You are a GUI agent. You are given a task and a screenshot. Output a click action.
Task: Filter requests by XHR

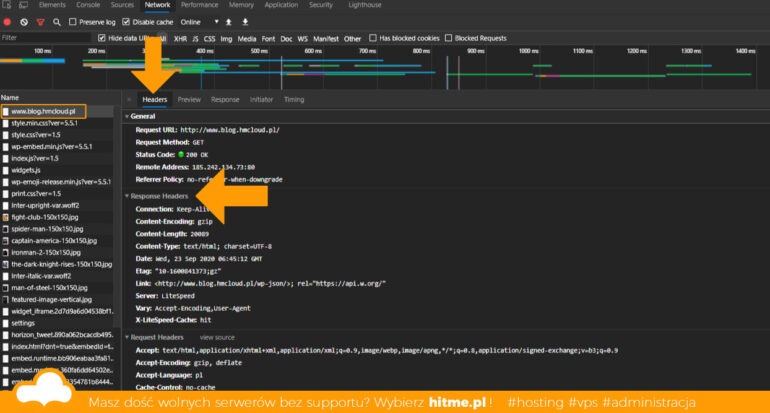click(180, 38)
